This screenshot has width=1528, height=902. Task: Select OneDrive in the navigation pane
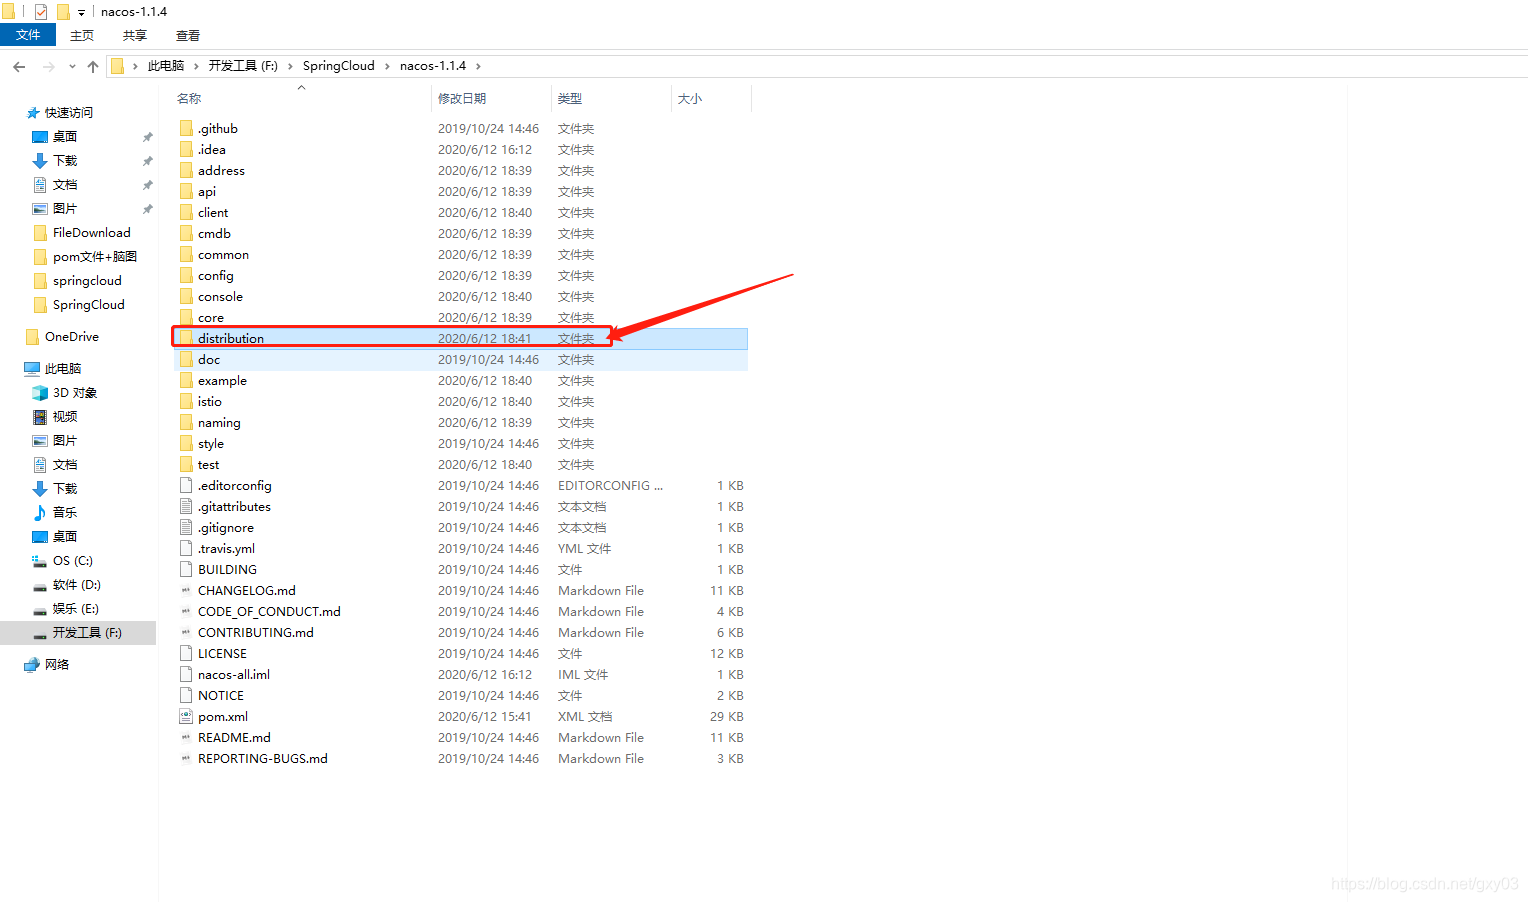[x=71, y=337]
